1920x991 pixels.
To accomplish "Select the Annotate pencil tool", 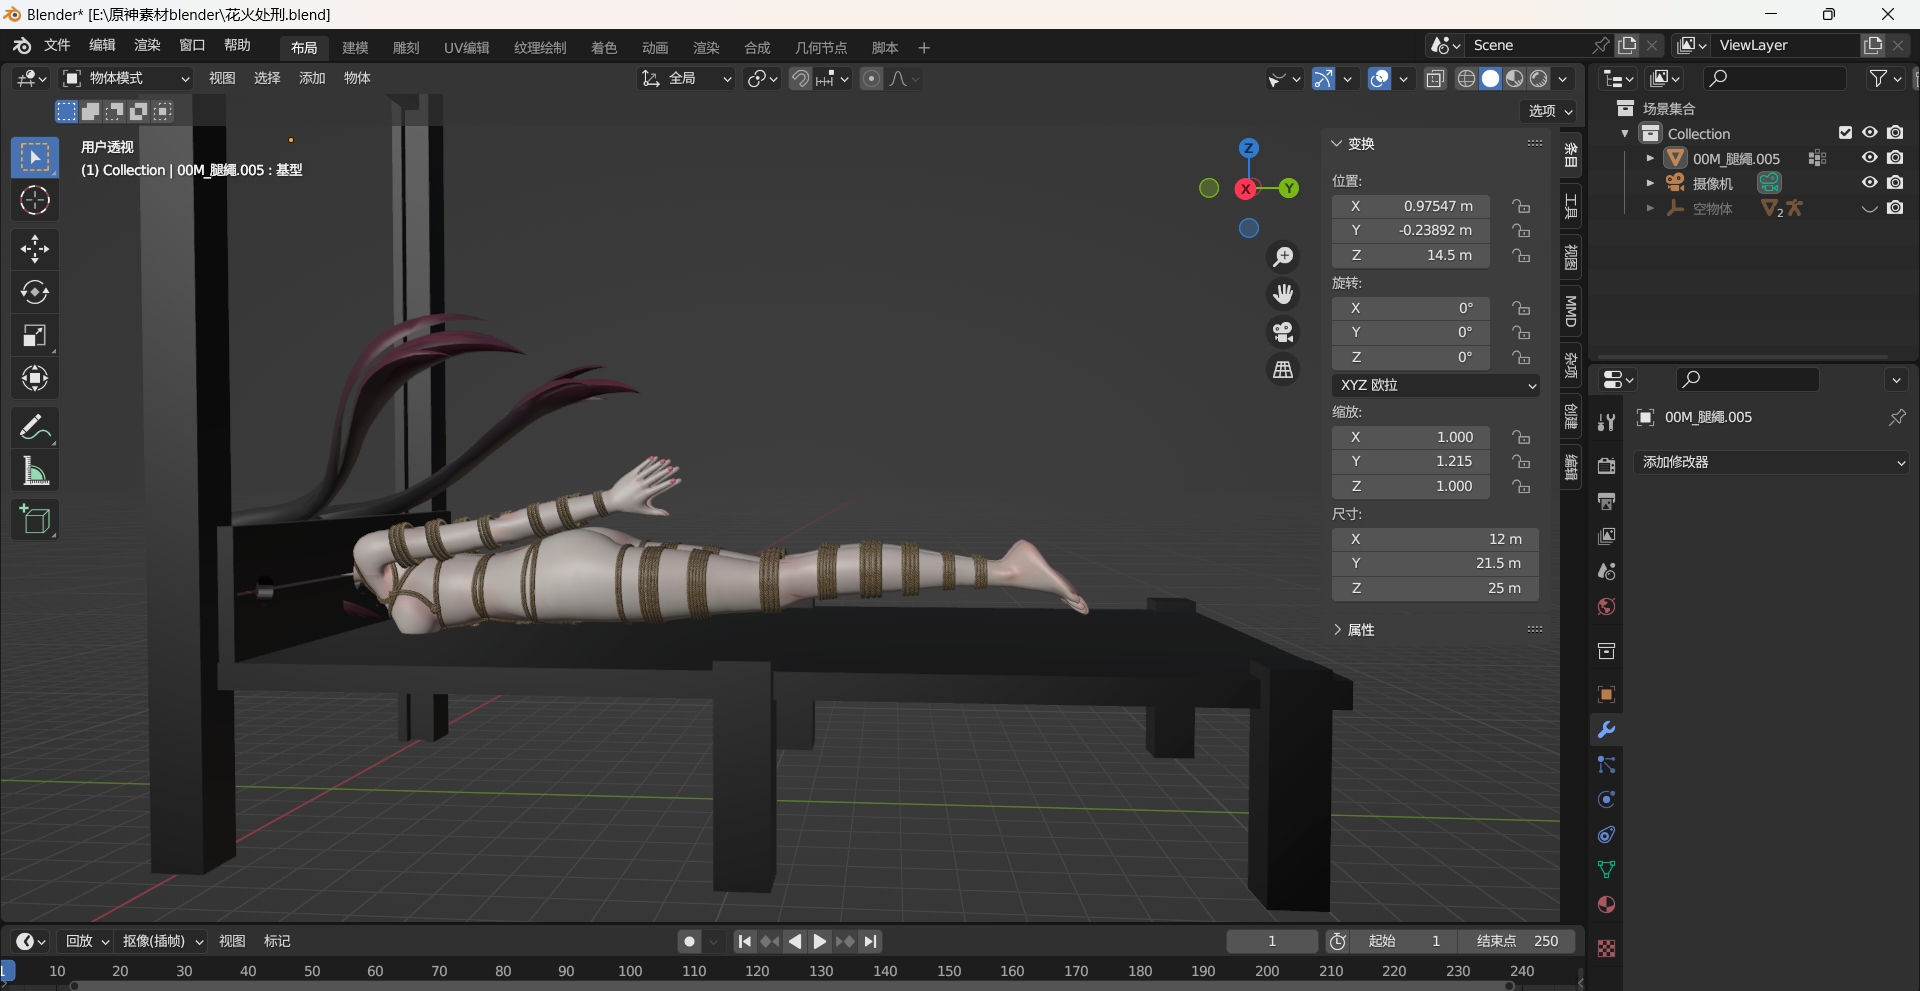I will click(35, 428).
